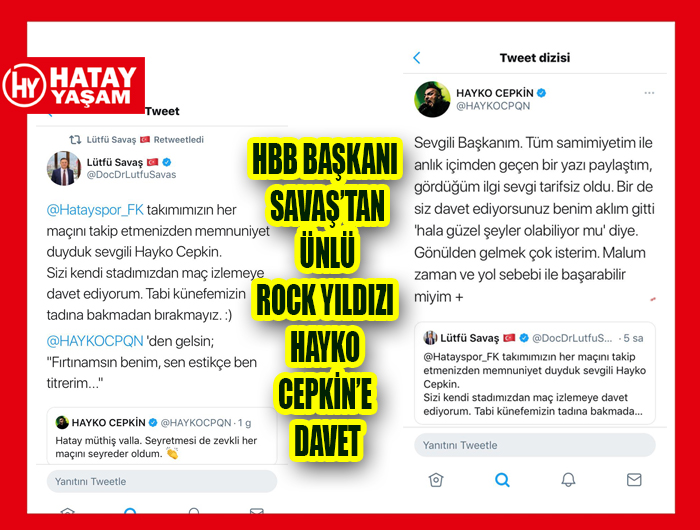Open quoted Lütfü Savaş tweet card
The height and width of the screenshot is (530, 700).
(535, 373)
